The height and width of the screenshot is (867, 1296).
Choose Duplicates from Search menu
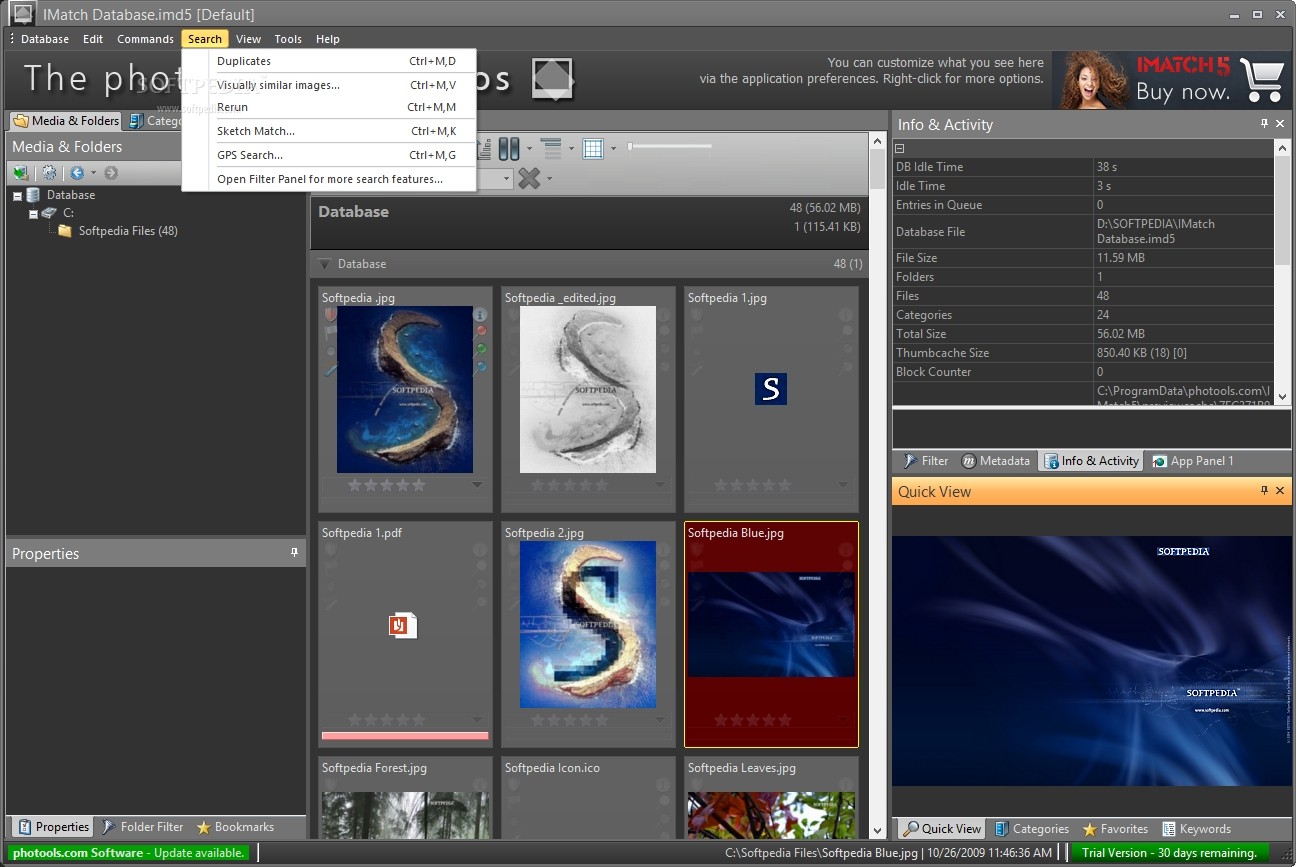coord(329,61)
